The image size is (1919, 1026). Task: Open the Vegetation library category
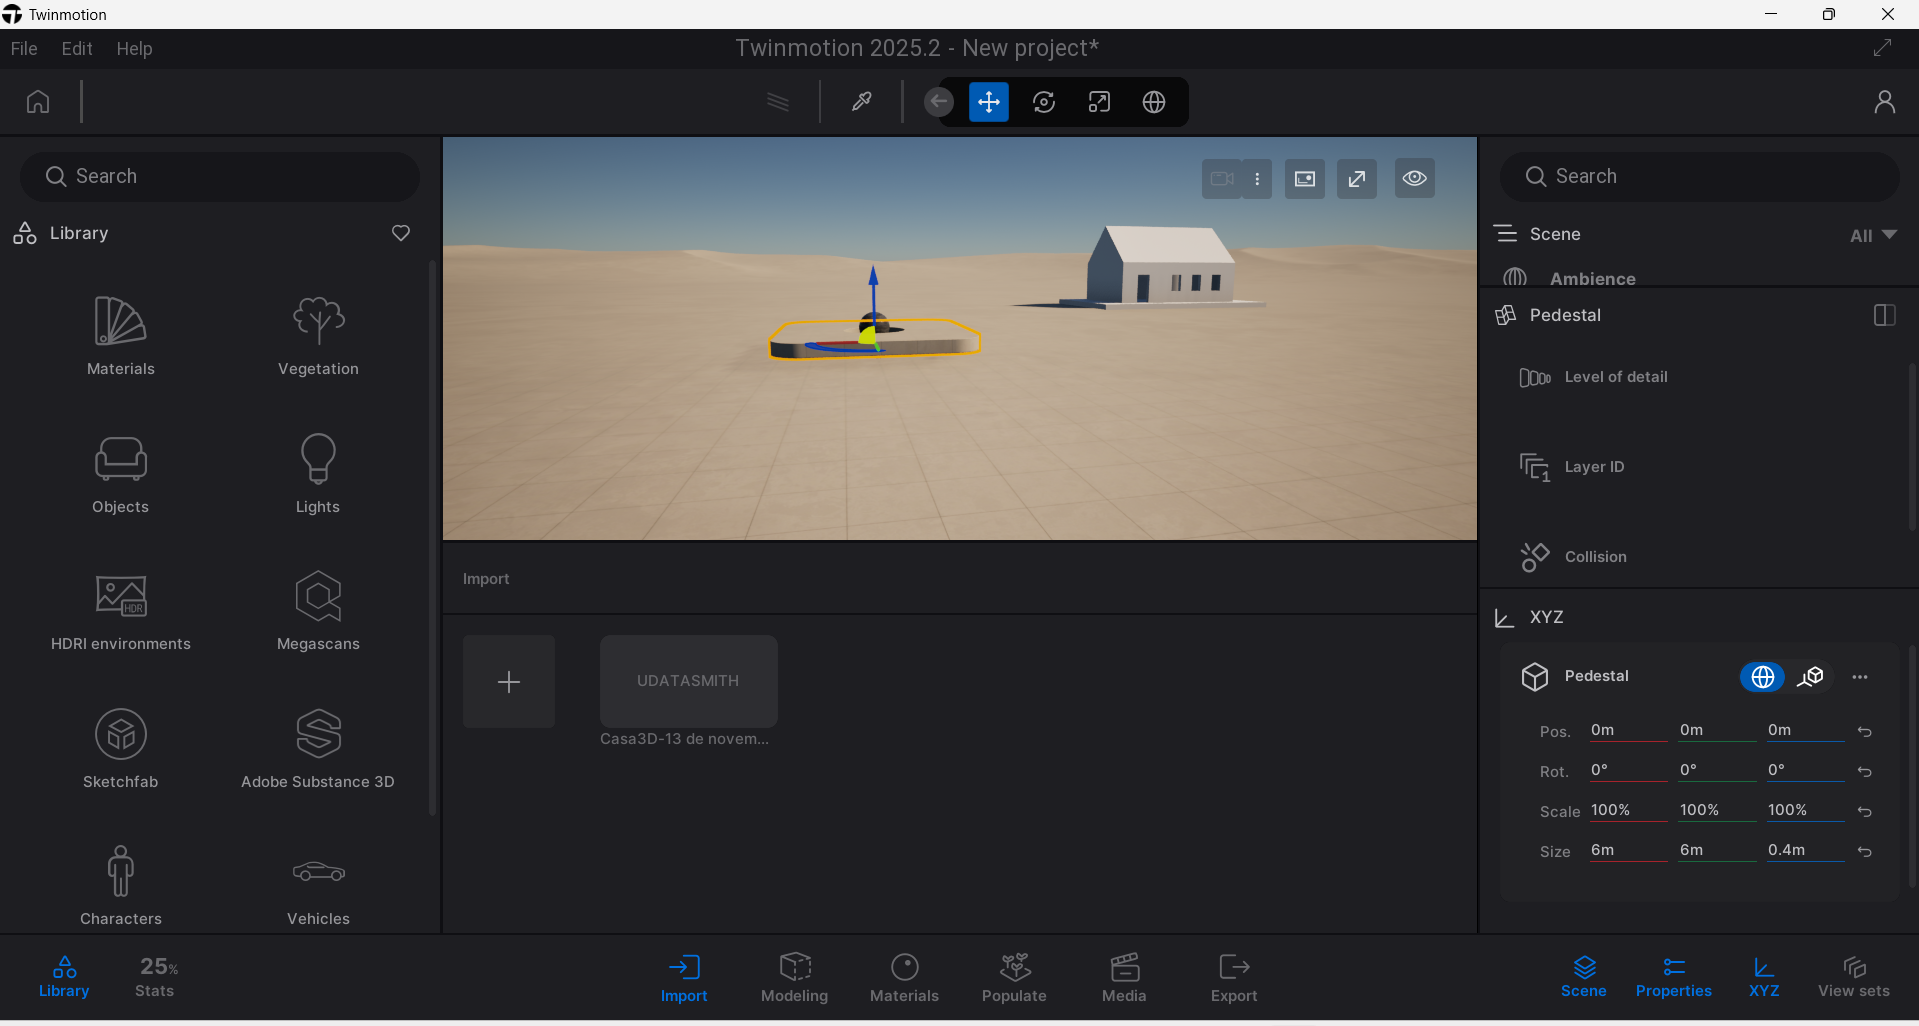point(318,337)
